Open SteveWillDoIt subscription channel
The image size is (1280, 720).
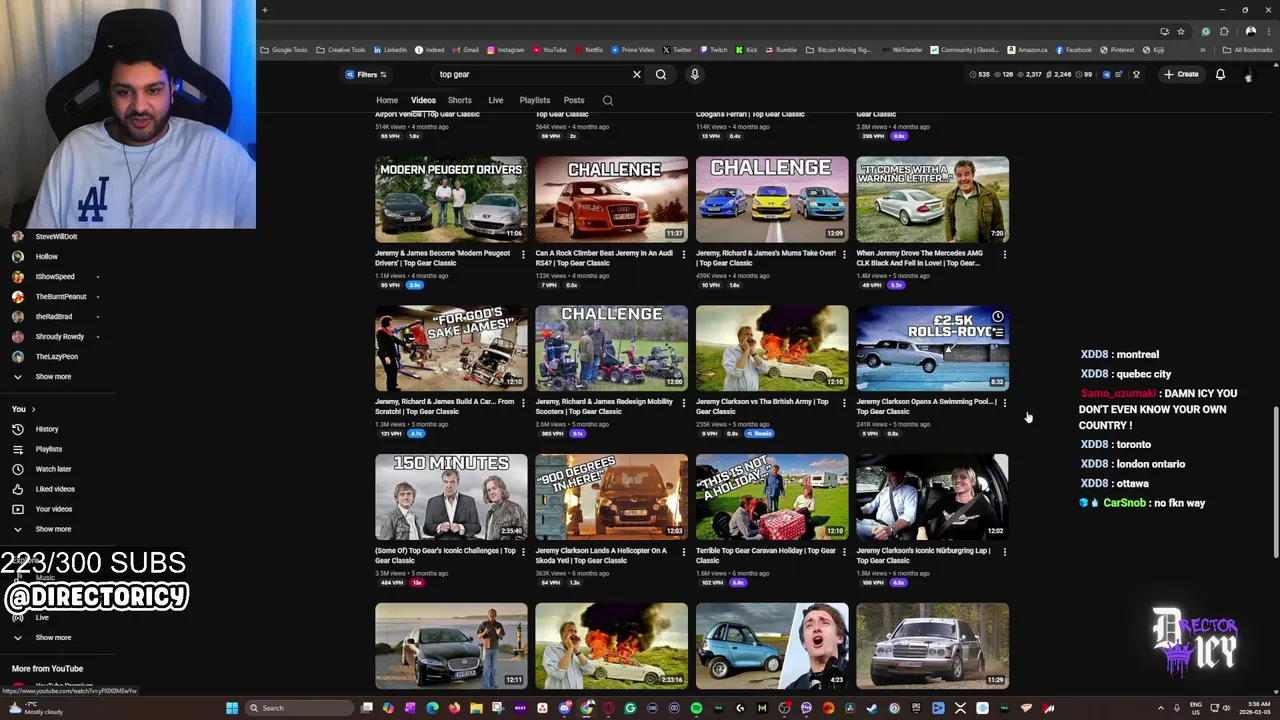pos(56,237)
